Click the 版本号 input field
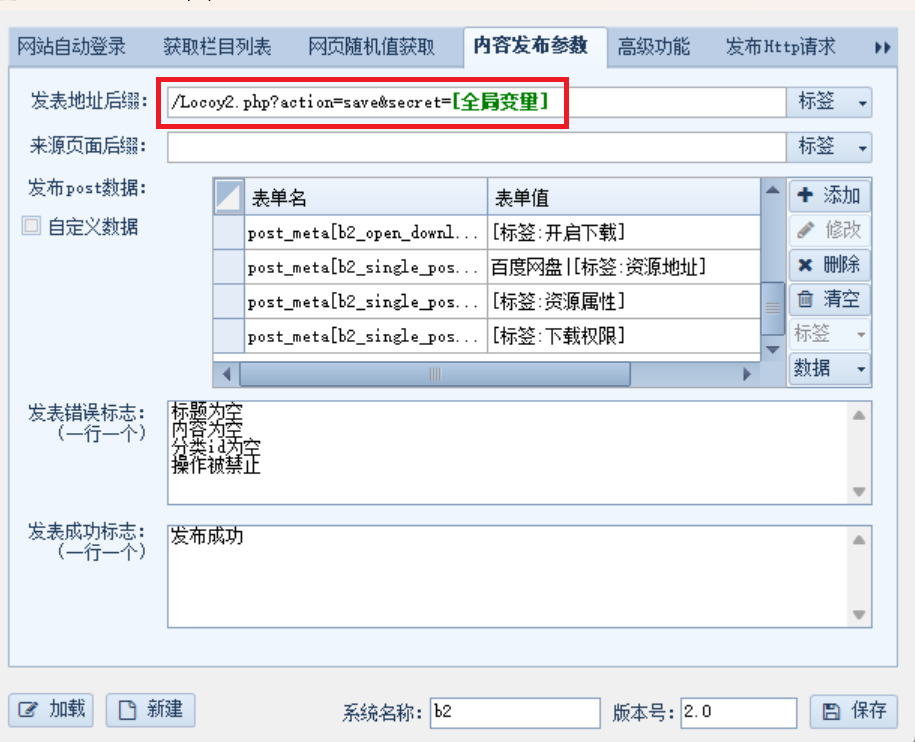The height and width of the screenshot is (742, 915). (739, 712)
